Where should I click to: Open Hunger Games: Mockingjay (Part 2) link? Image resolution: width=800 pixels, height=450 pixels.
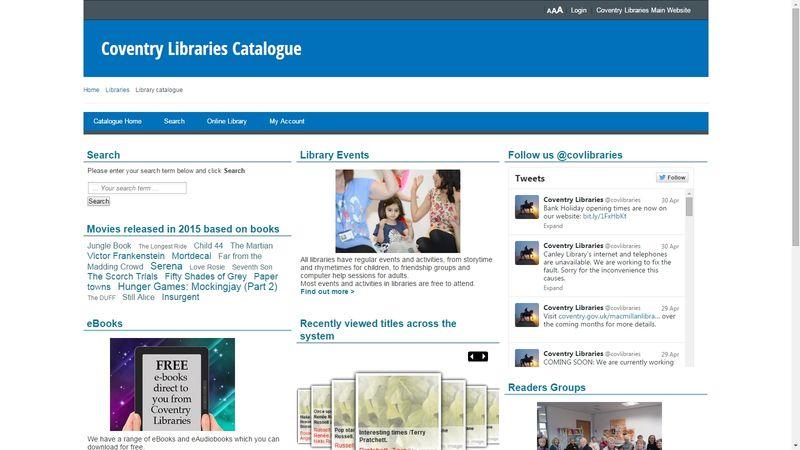(197, 287)
